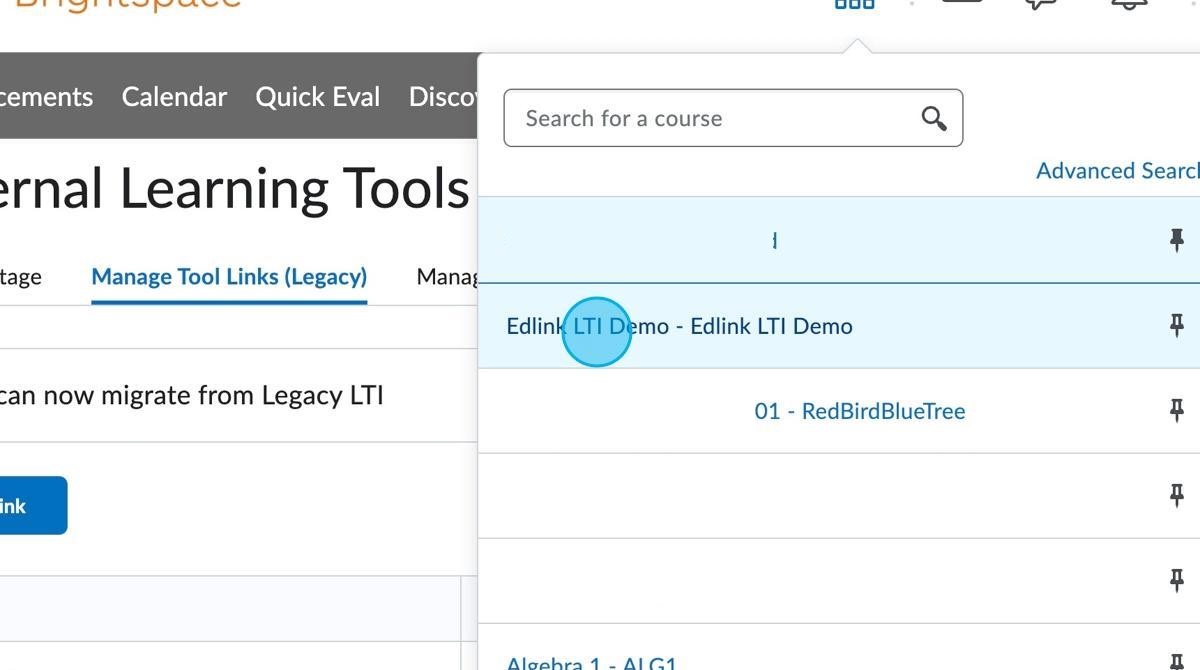This screenshot has width=1200, height=670.
Task: Pin the Edlink LTI Demo course
Action: [x=1177, y=325]
